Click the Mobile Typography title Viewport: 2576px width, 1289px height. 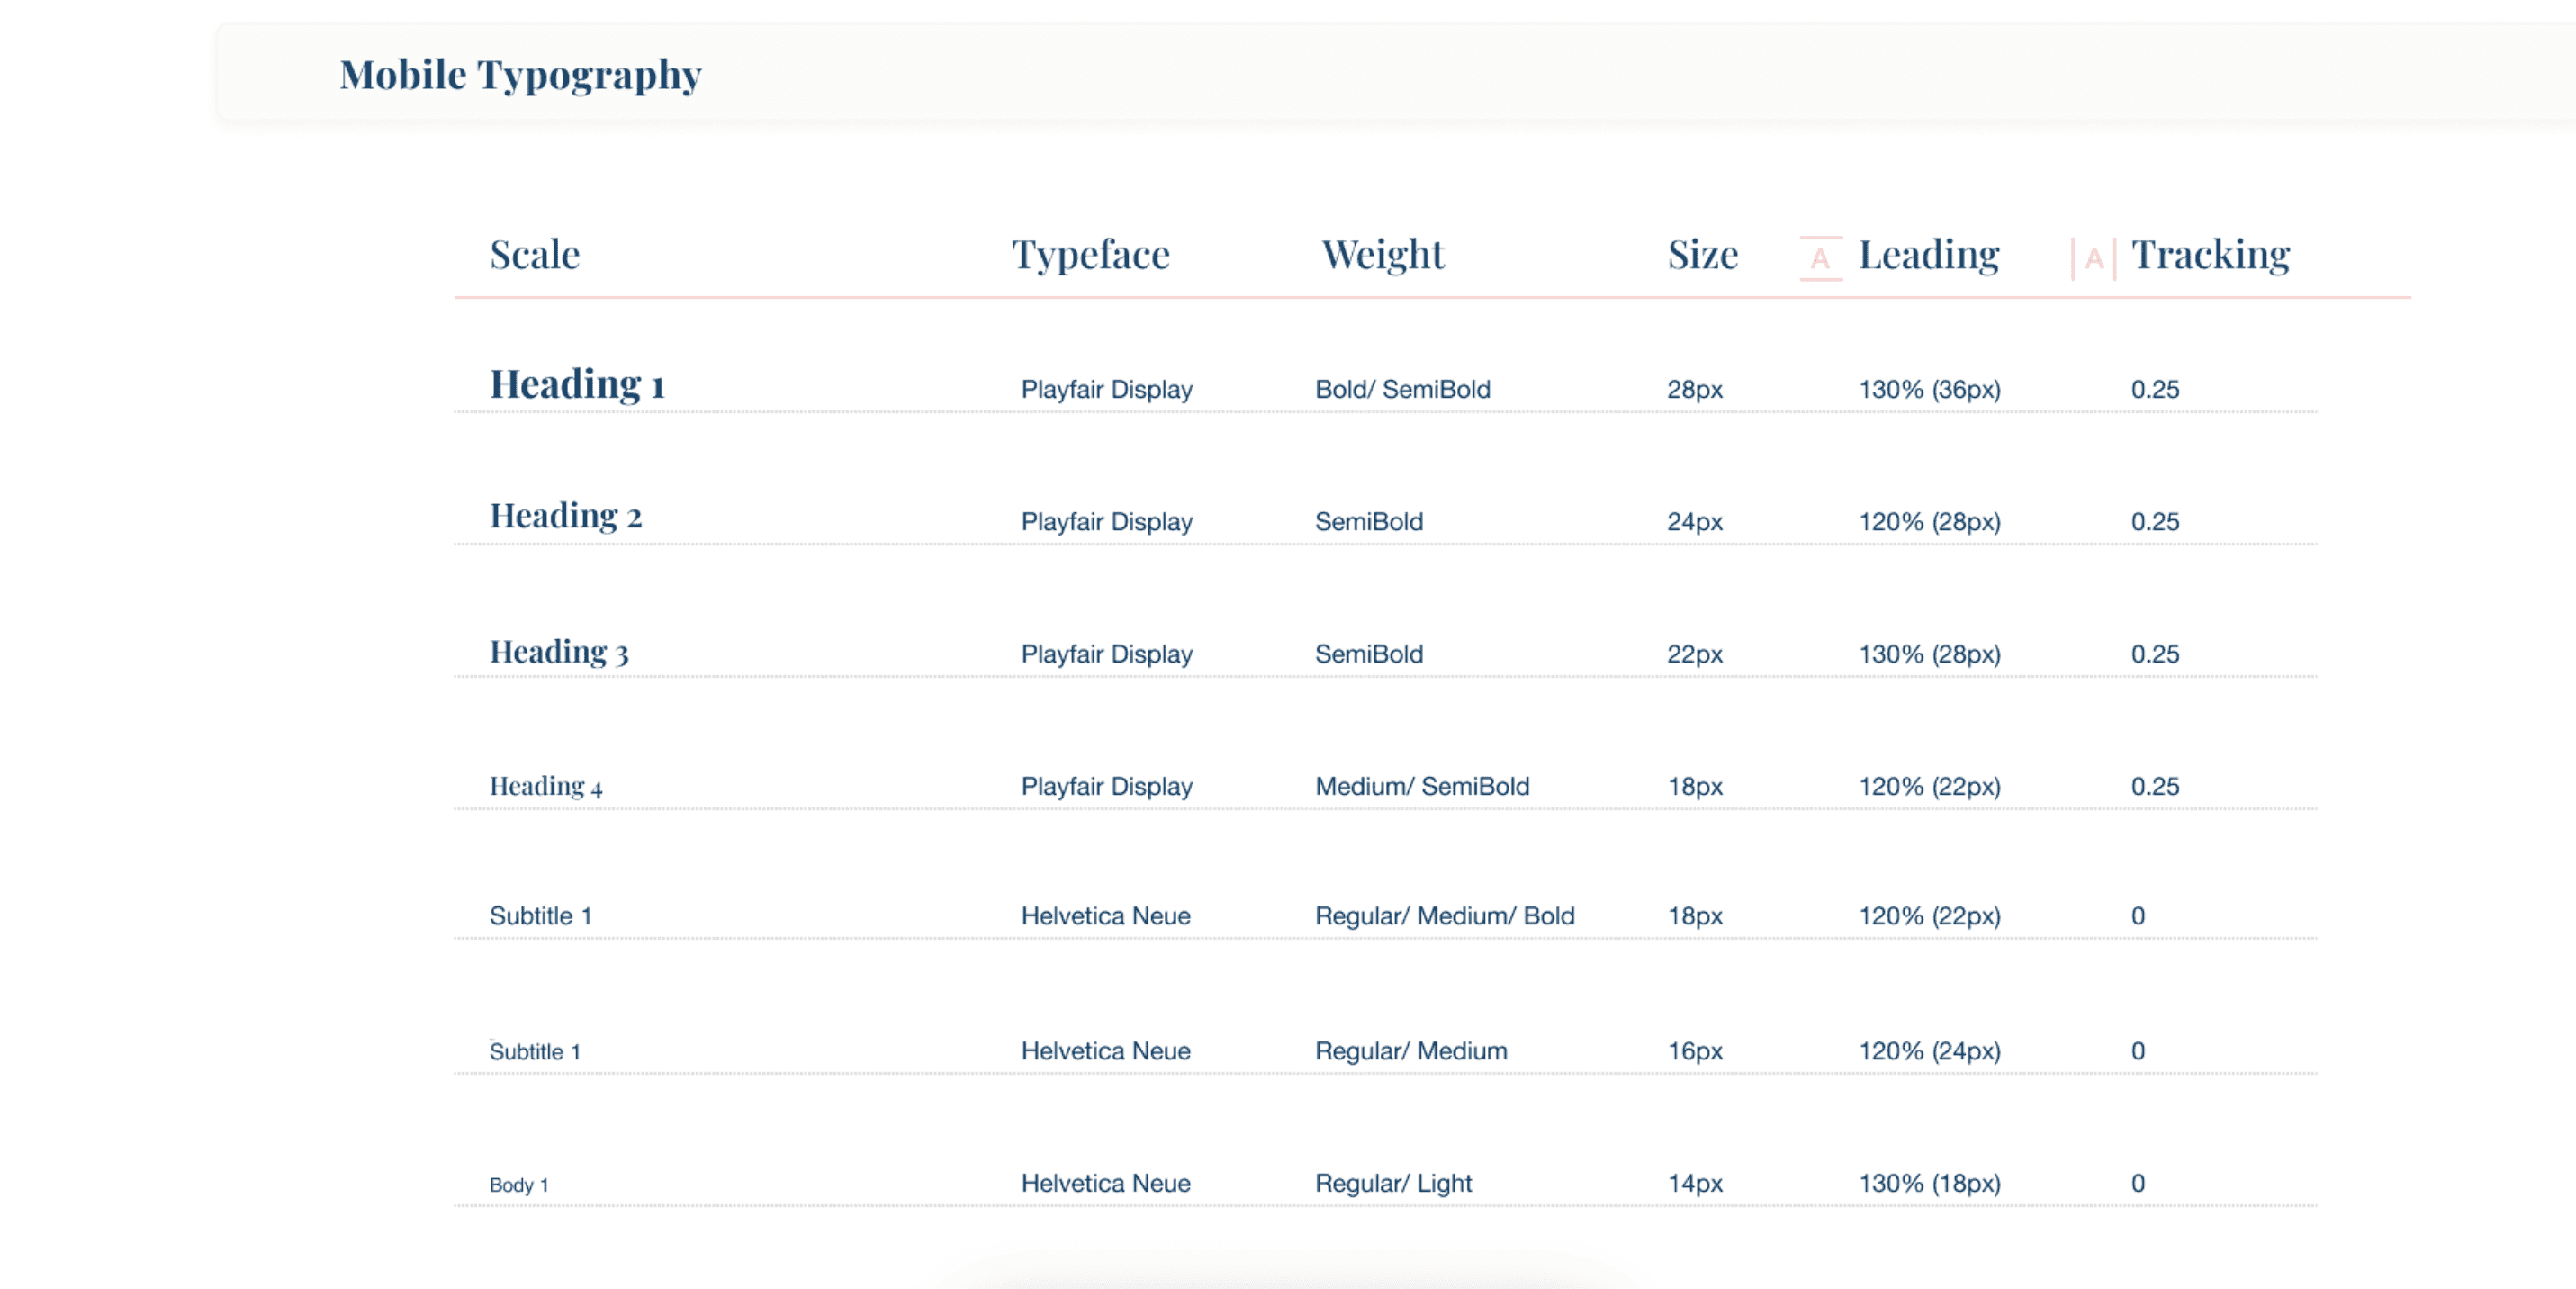coord(520,75)
